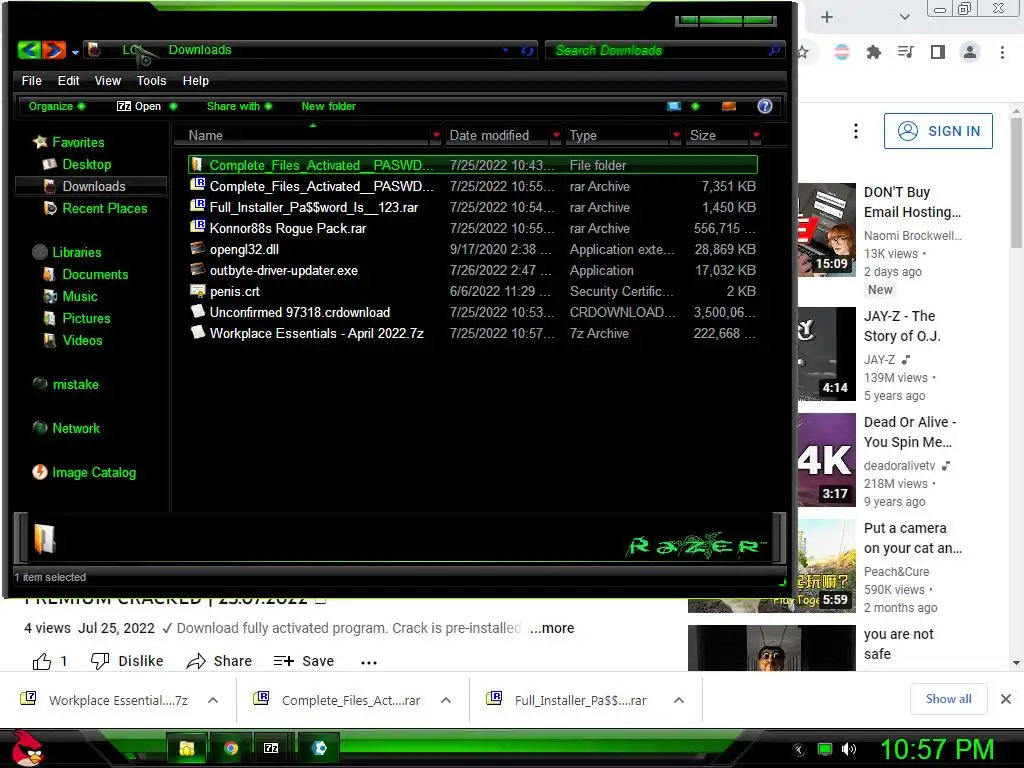Viewport: 1024px width, 768px height.
Task: Open Date modified column filter dropdown
Action: (x=556, y=135)
